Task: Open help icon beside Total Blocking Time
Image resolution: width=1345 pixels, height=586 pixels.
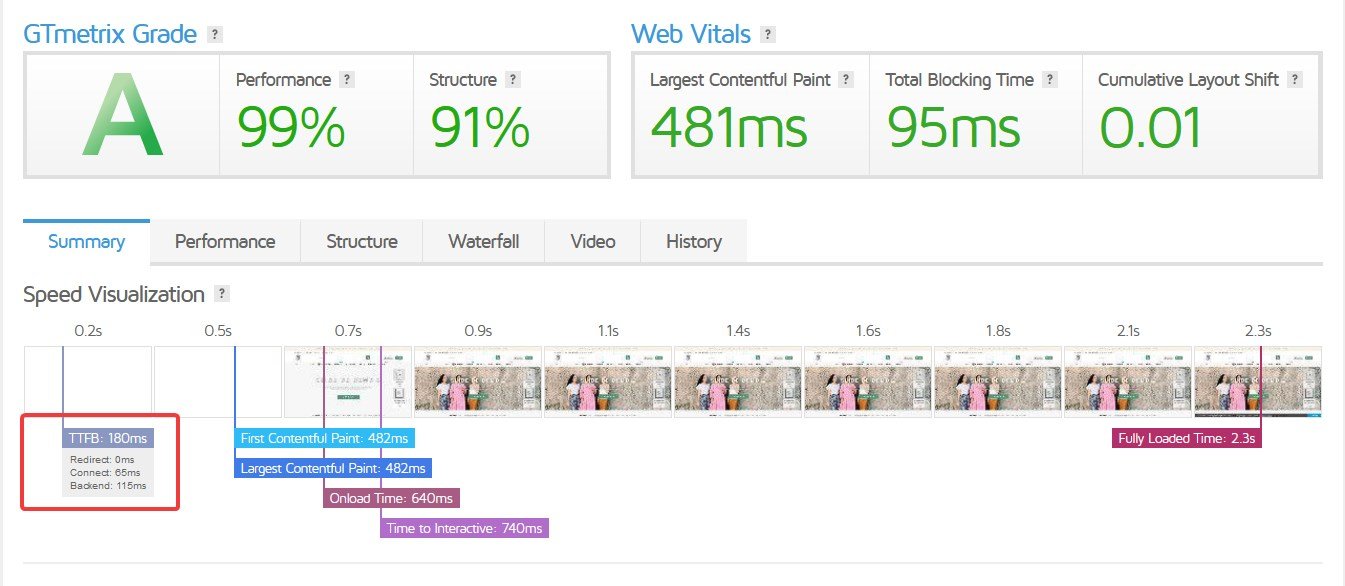Action: point(1050,80)
